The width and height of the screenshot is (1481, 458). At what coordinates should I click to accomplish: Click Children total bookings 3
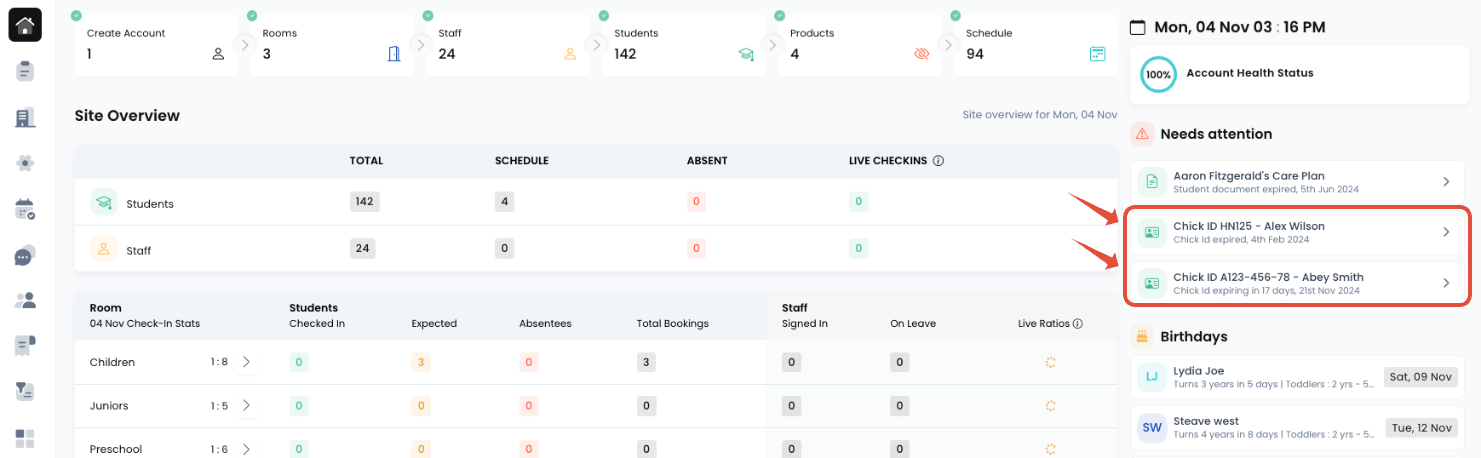646,362
